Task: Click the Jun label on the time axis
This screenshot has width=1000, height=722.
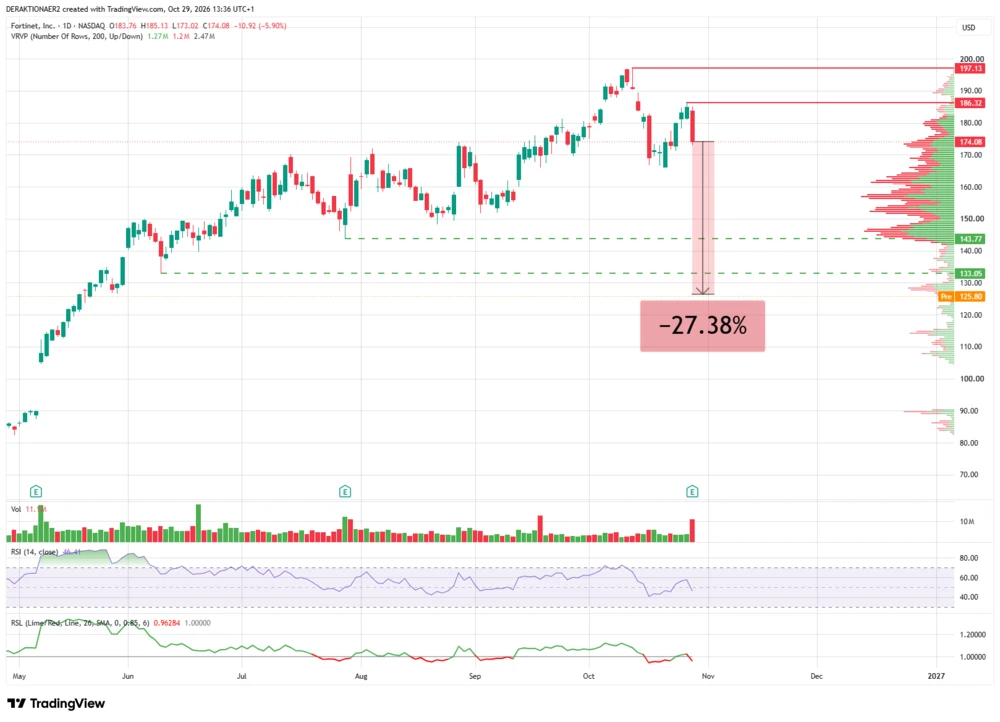Action: coord(128,676)
